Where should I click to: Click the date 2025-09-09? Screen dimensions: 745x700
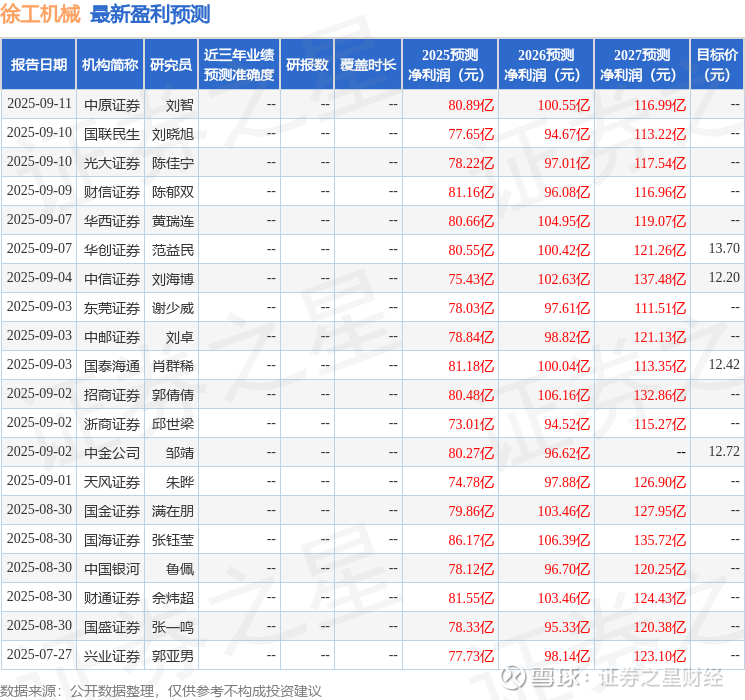[39, 191]
